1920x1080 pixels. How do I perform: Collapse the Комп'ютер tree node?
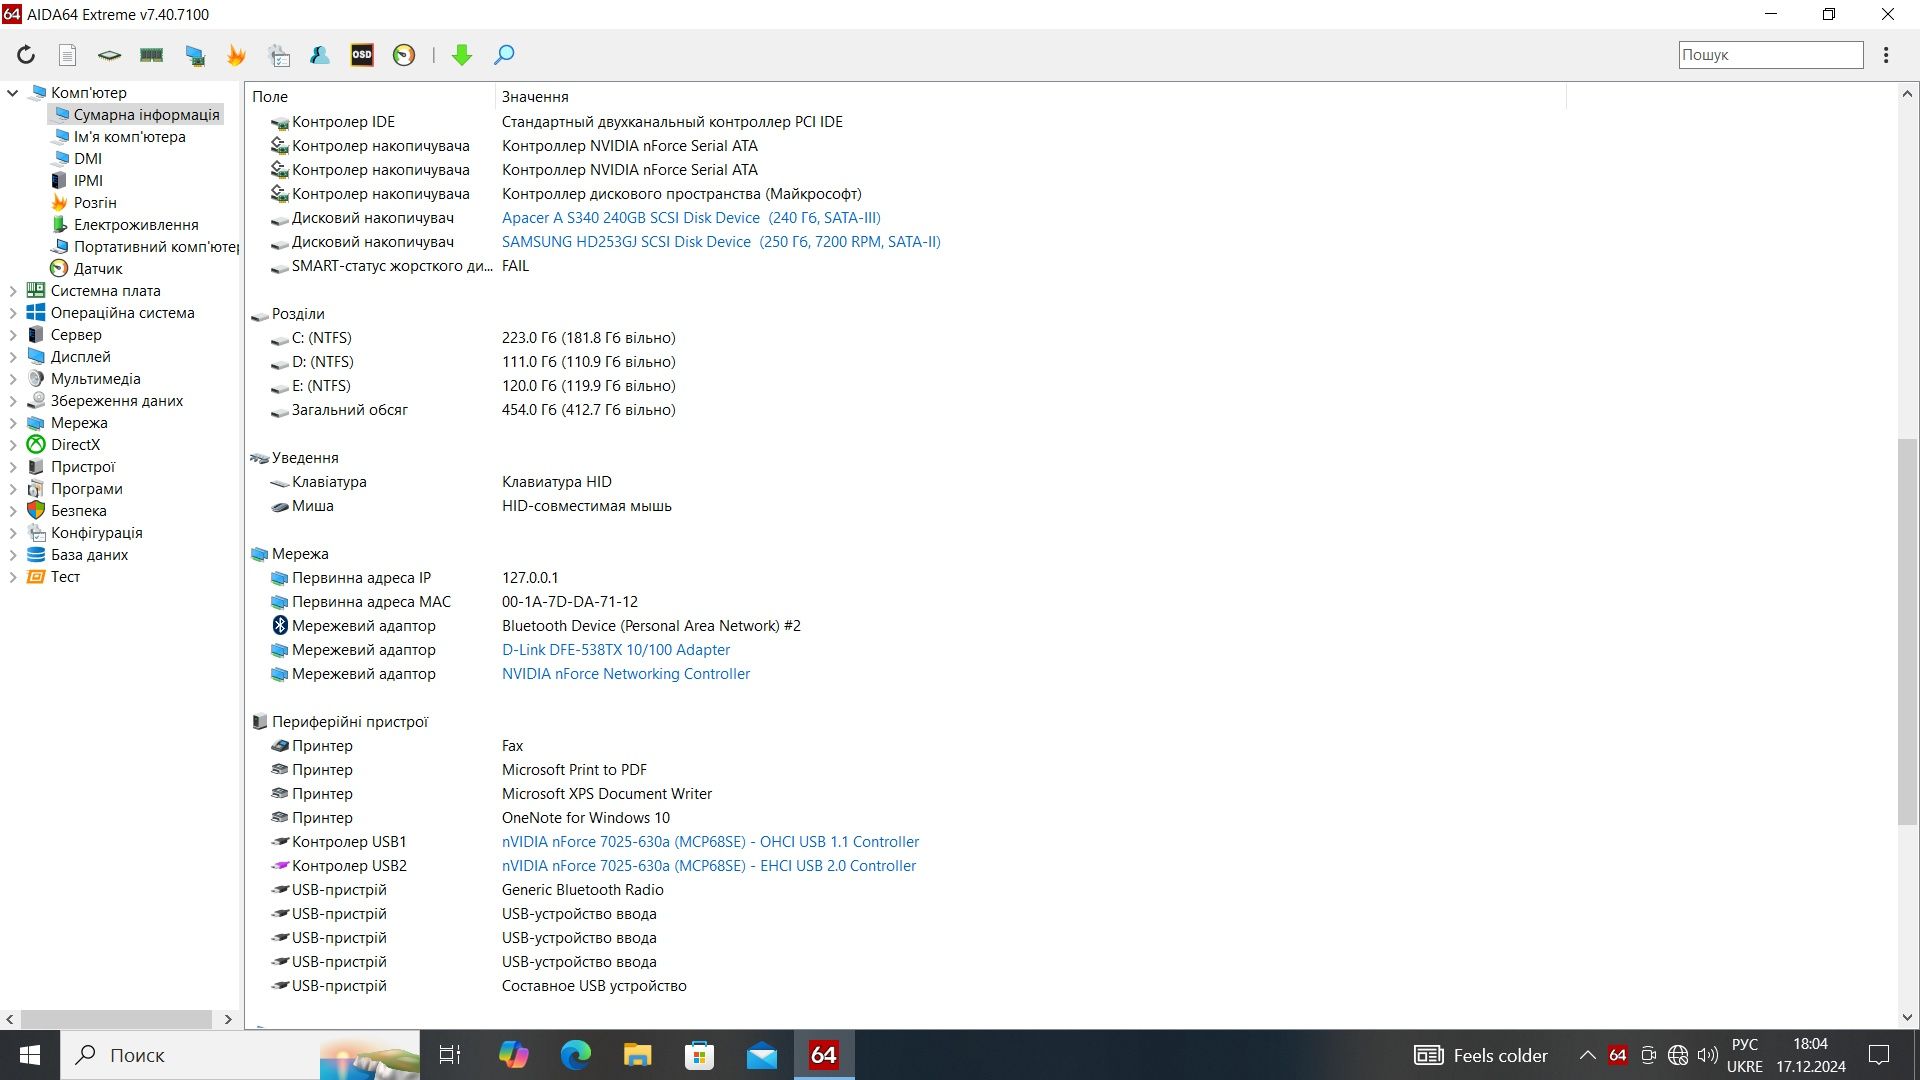(13, 93)
